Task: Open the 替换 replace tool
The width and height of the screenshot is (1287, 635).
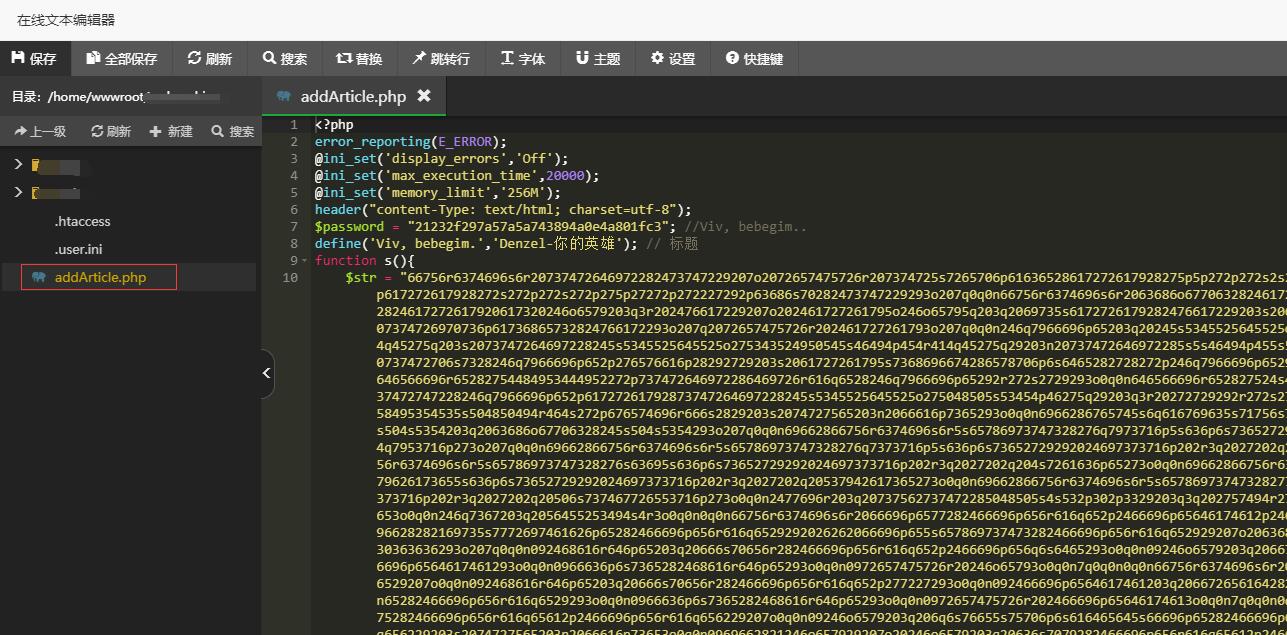Action: coord(359,59)
